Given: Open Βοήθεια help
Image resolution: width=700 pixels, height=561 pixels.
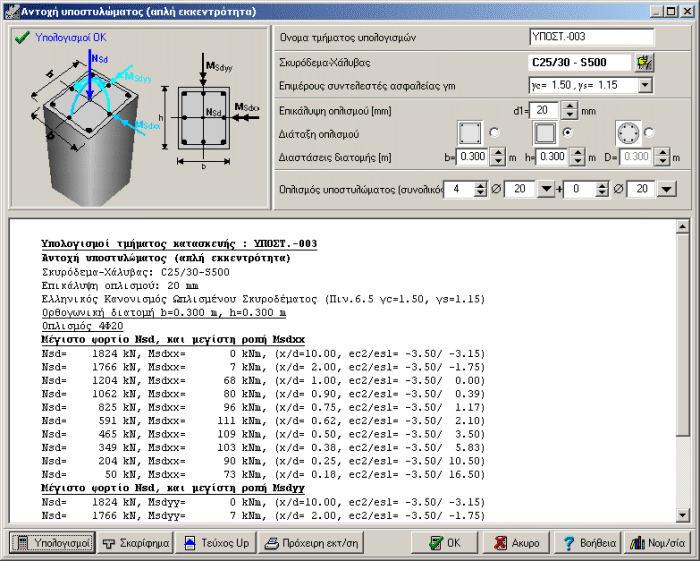Looking at the screenshot, I should click(587, 543).
